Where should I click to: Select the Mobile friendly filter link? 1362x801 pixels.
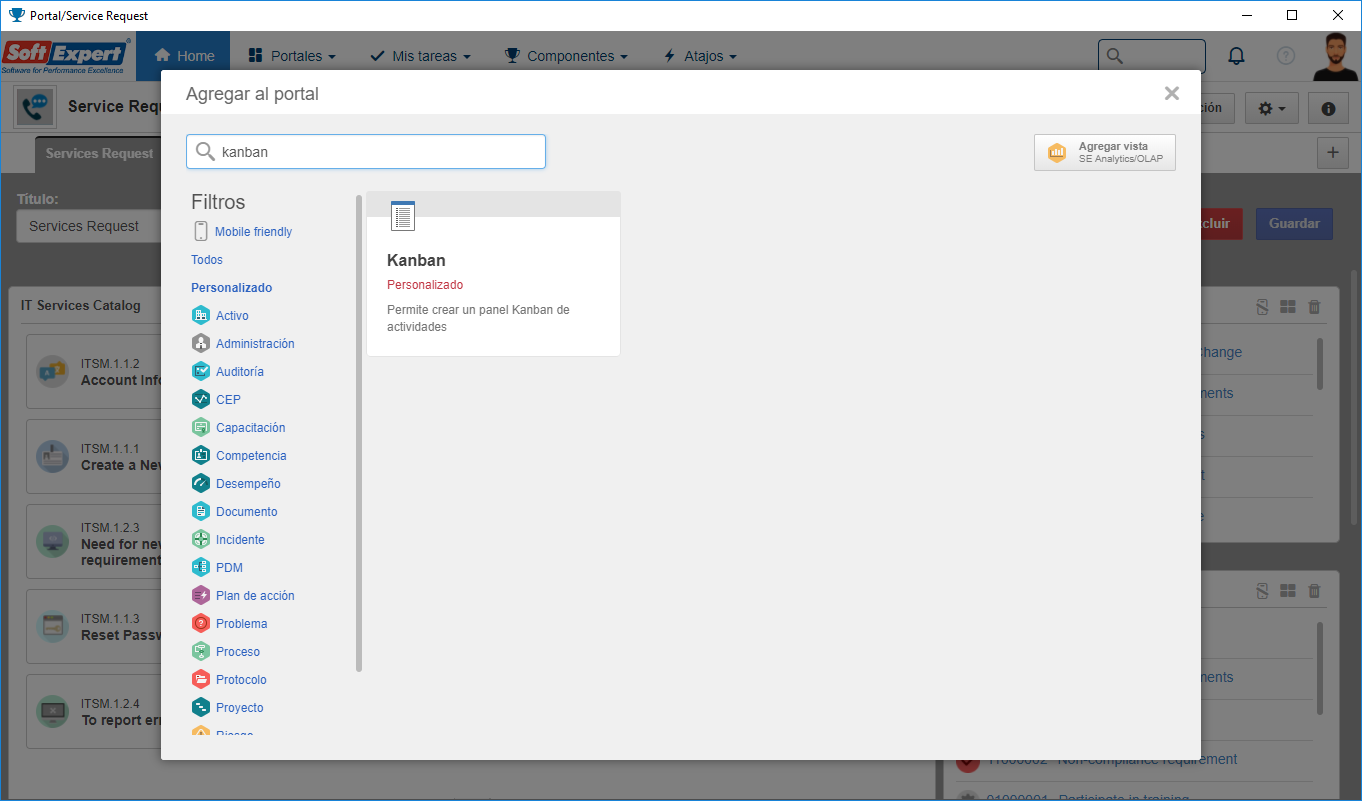pos(254,231)
